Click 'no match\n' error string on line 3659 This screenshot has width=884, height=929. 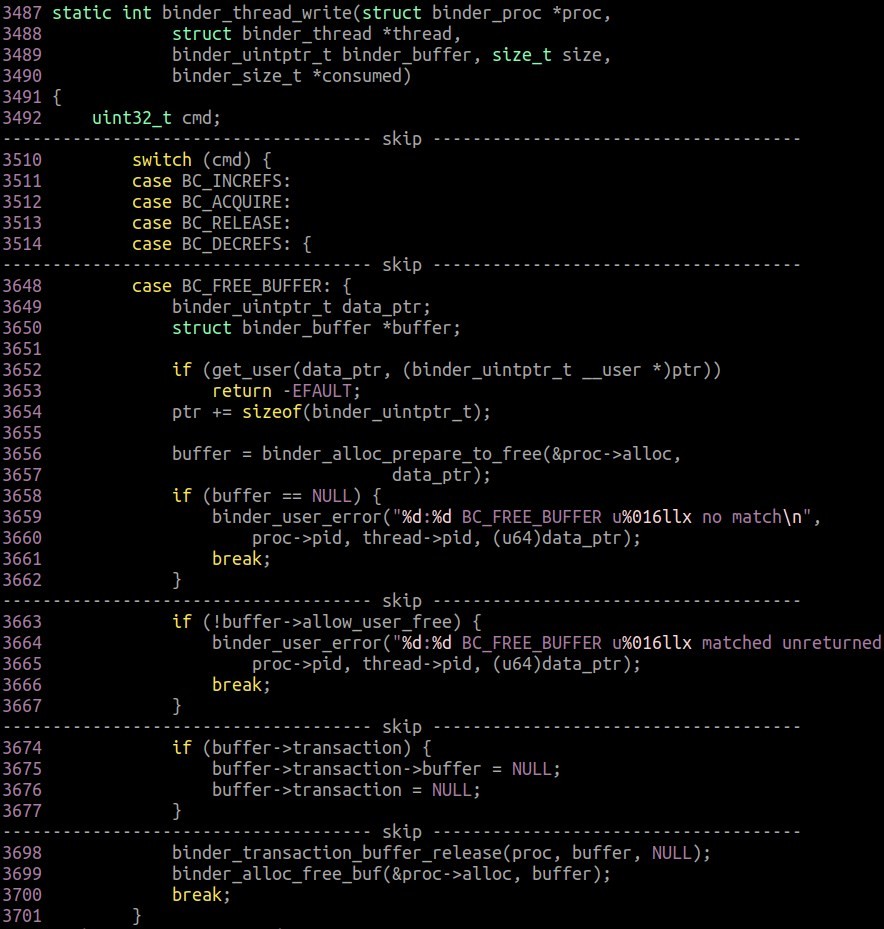coord(752,517)
